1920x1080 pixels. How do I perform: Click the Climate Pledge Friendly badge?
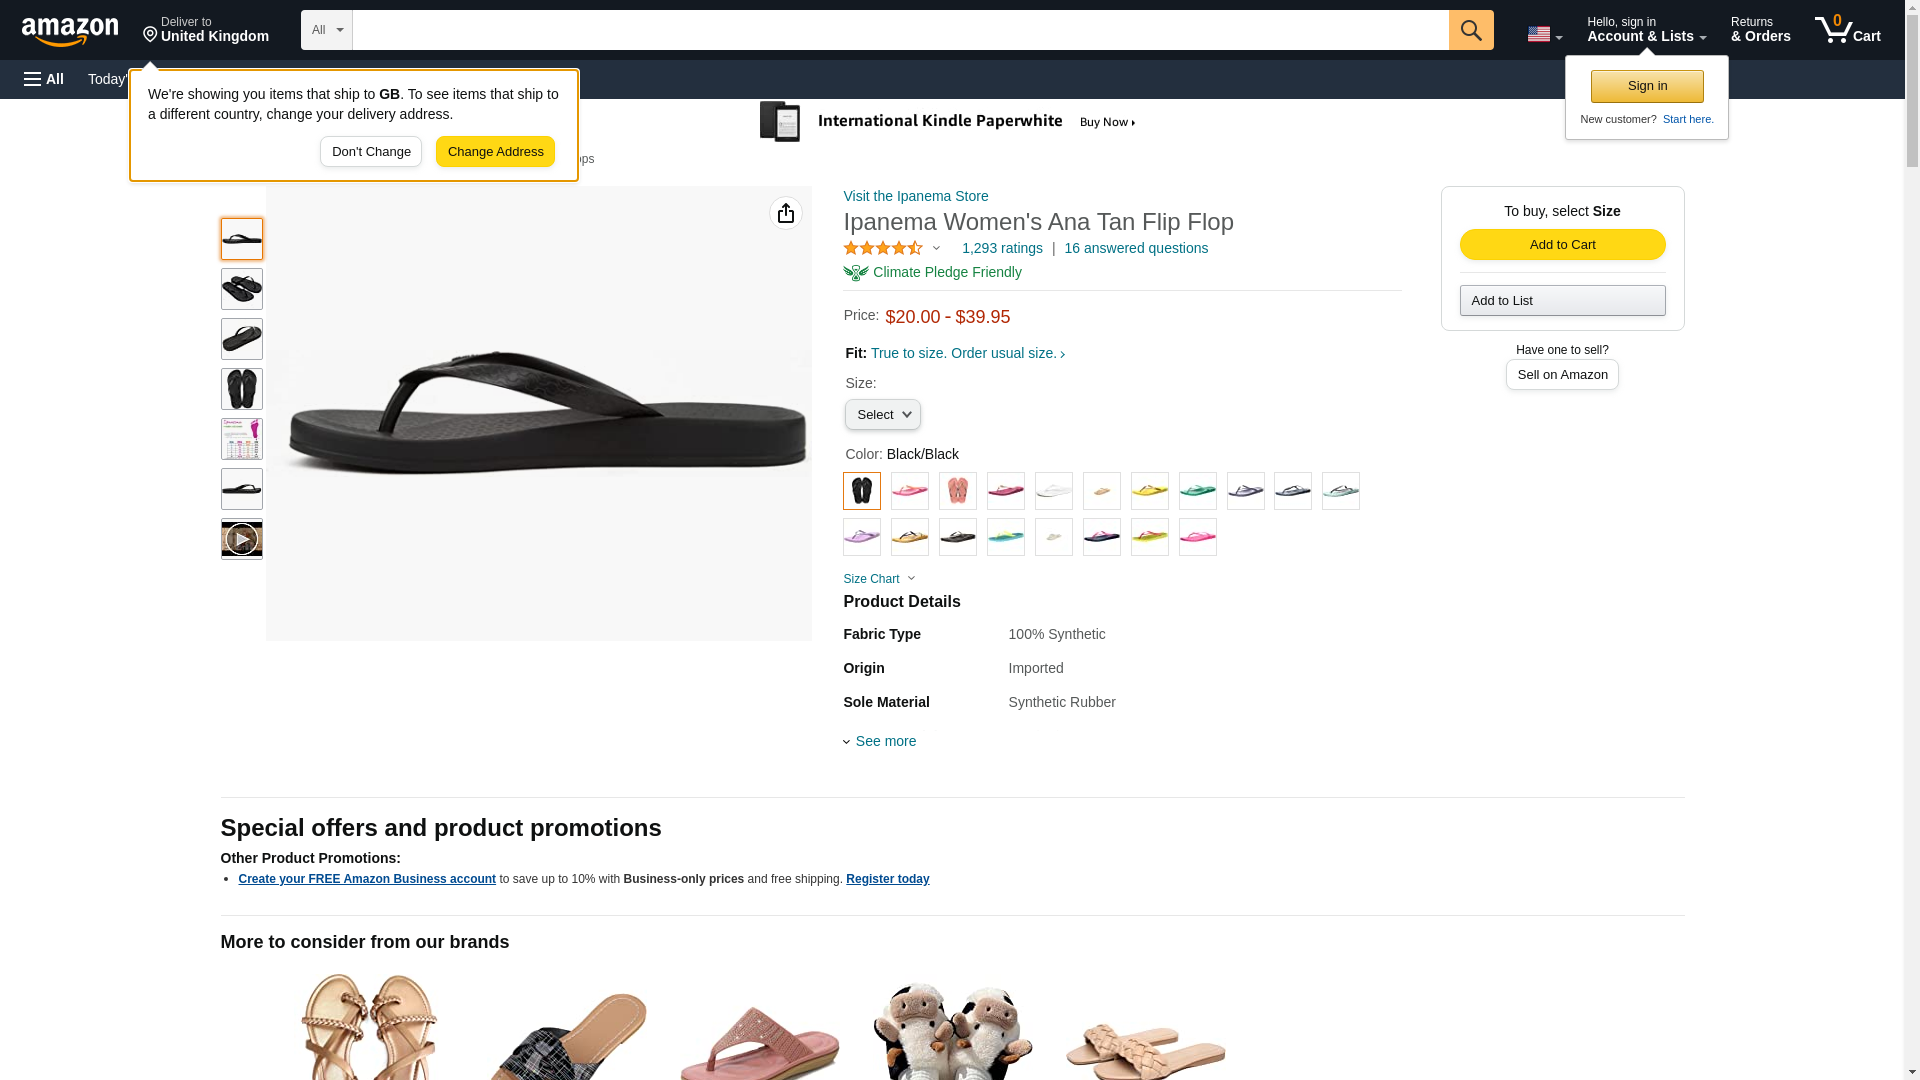click(933, 272)
